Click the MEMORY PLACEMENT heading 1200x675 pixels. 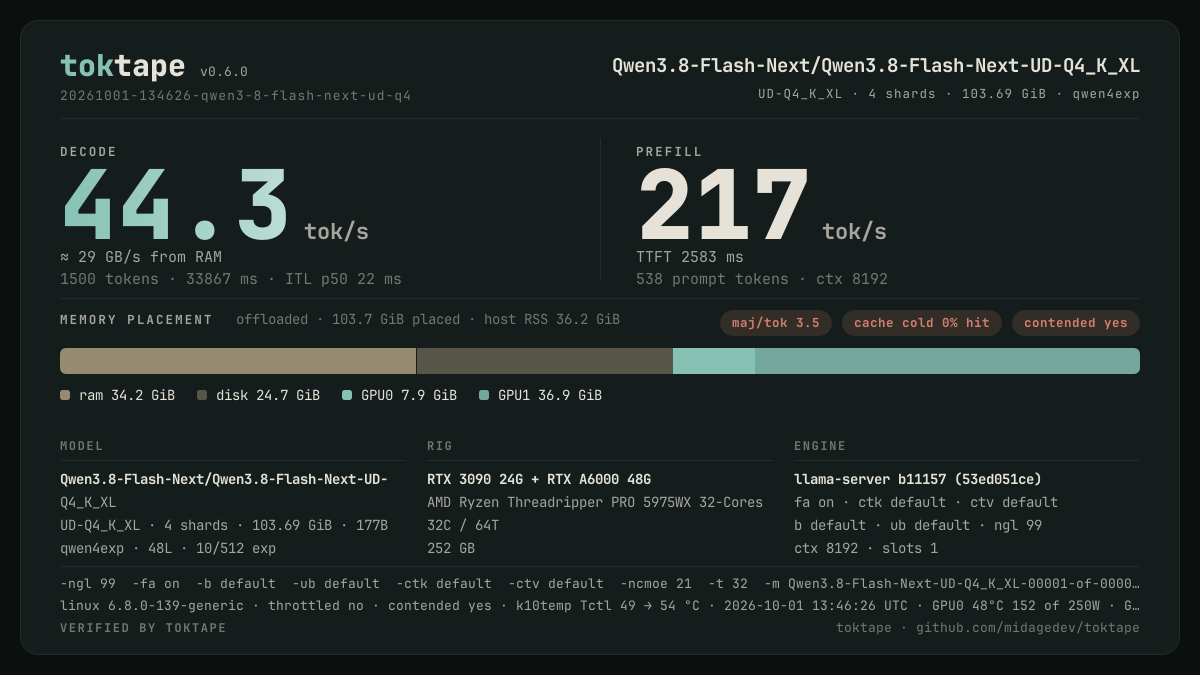coord(136,320)
